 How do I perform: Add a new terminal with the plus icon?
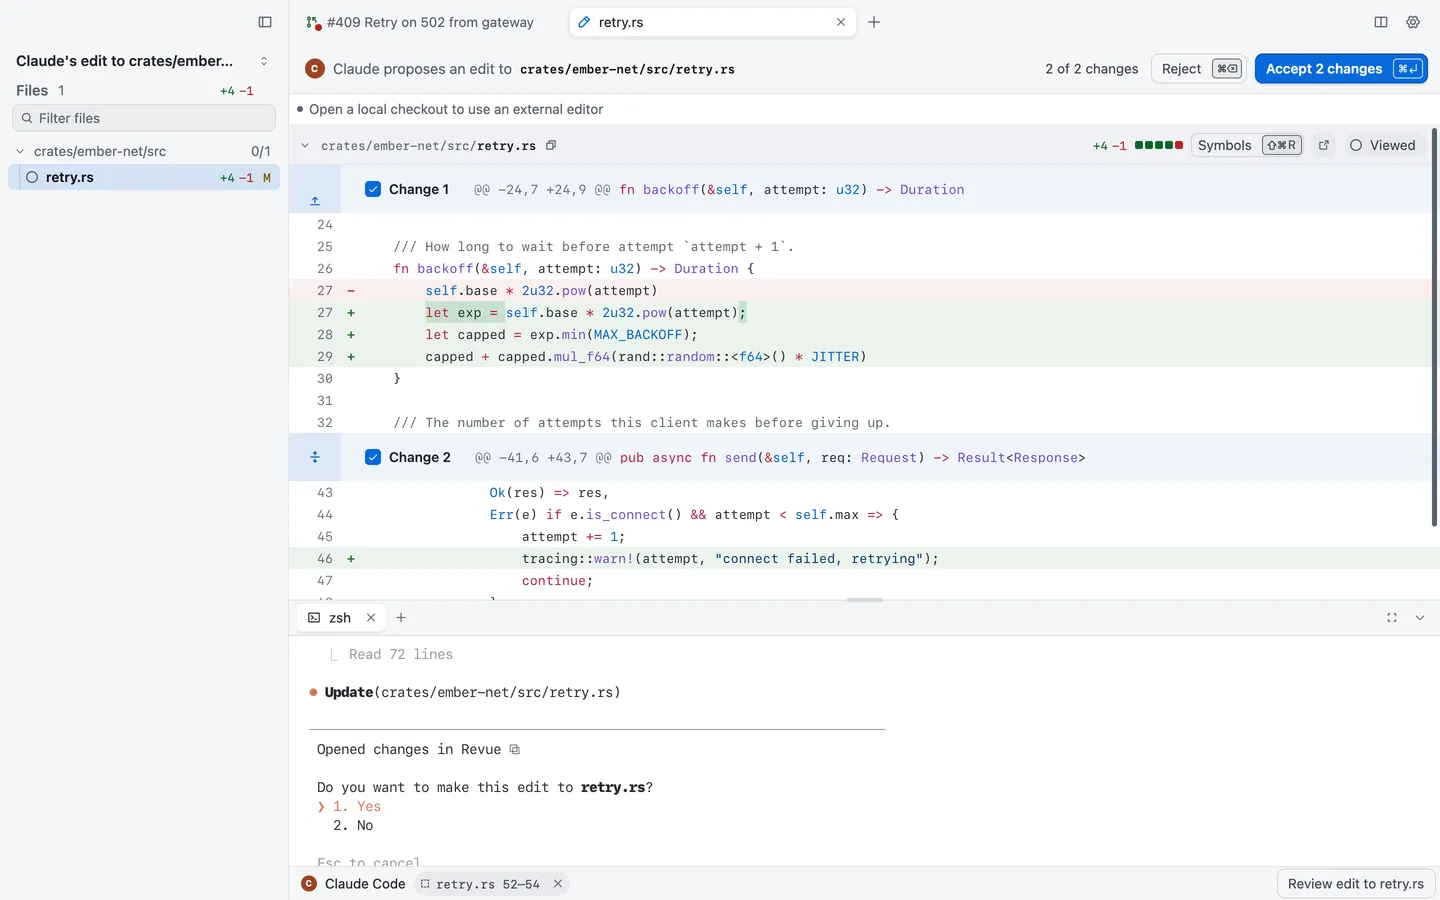tap(401, 618)
